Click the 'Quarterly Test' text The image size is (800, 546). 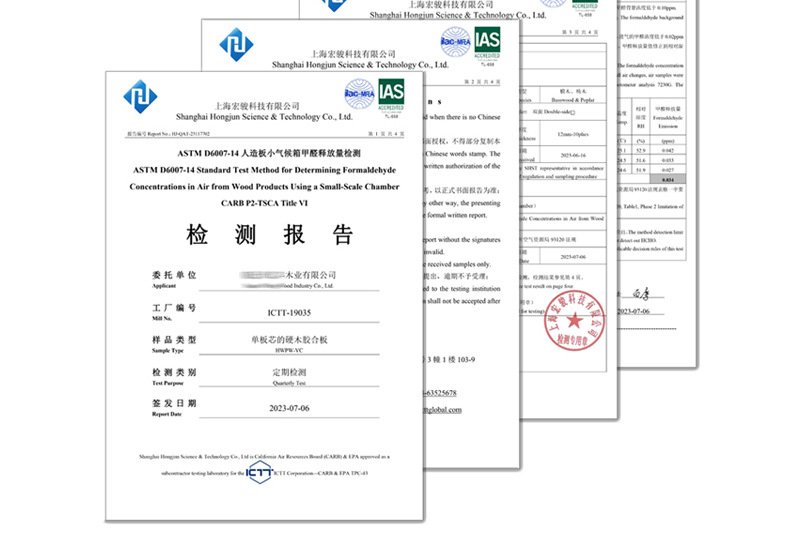pos(289,383)
